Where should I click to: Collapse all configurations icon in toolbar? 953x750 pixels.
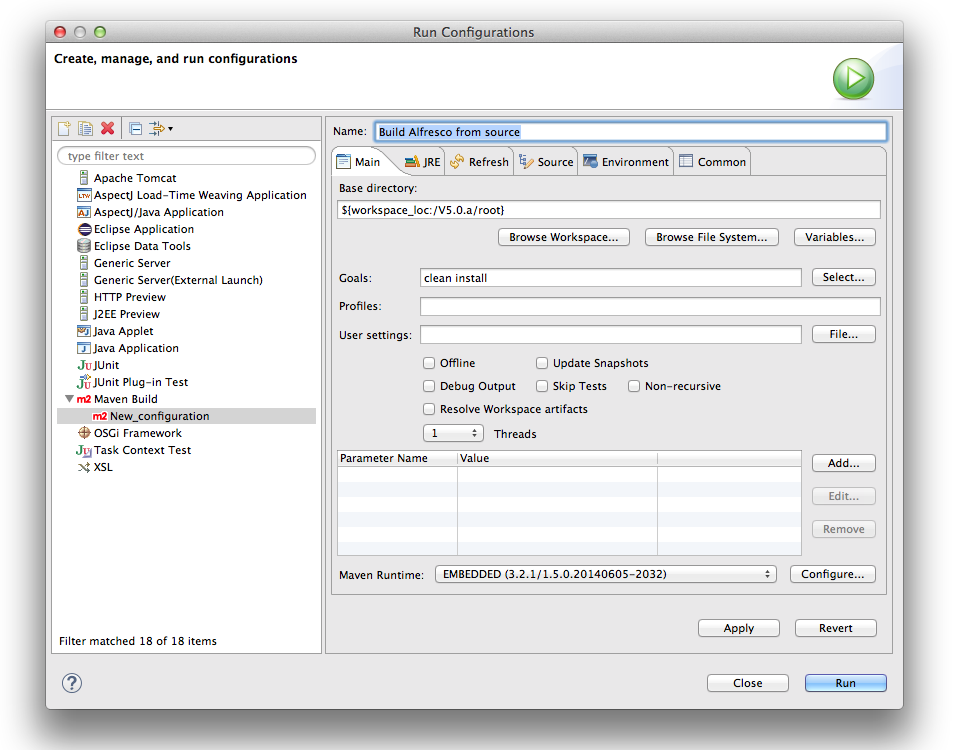(x=136, y=128)
